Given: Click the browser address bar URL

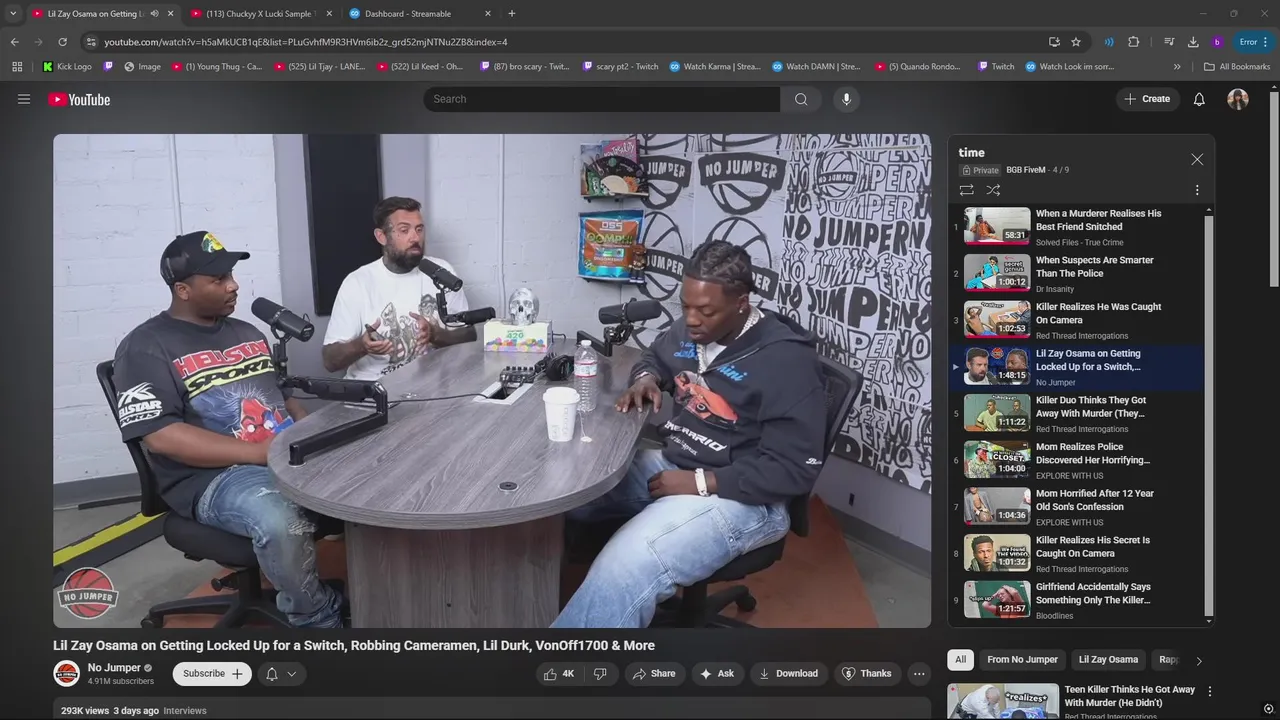Looking at the screenshot, I should pyautogui.click(x=305, y=42).
